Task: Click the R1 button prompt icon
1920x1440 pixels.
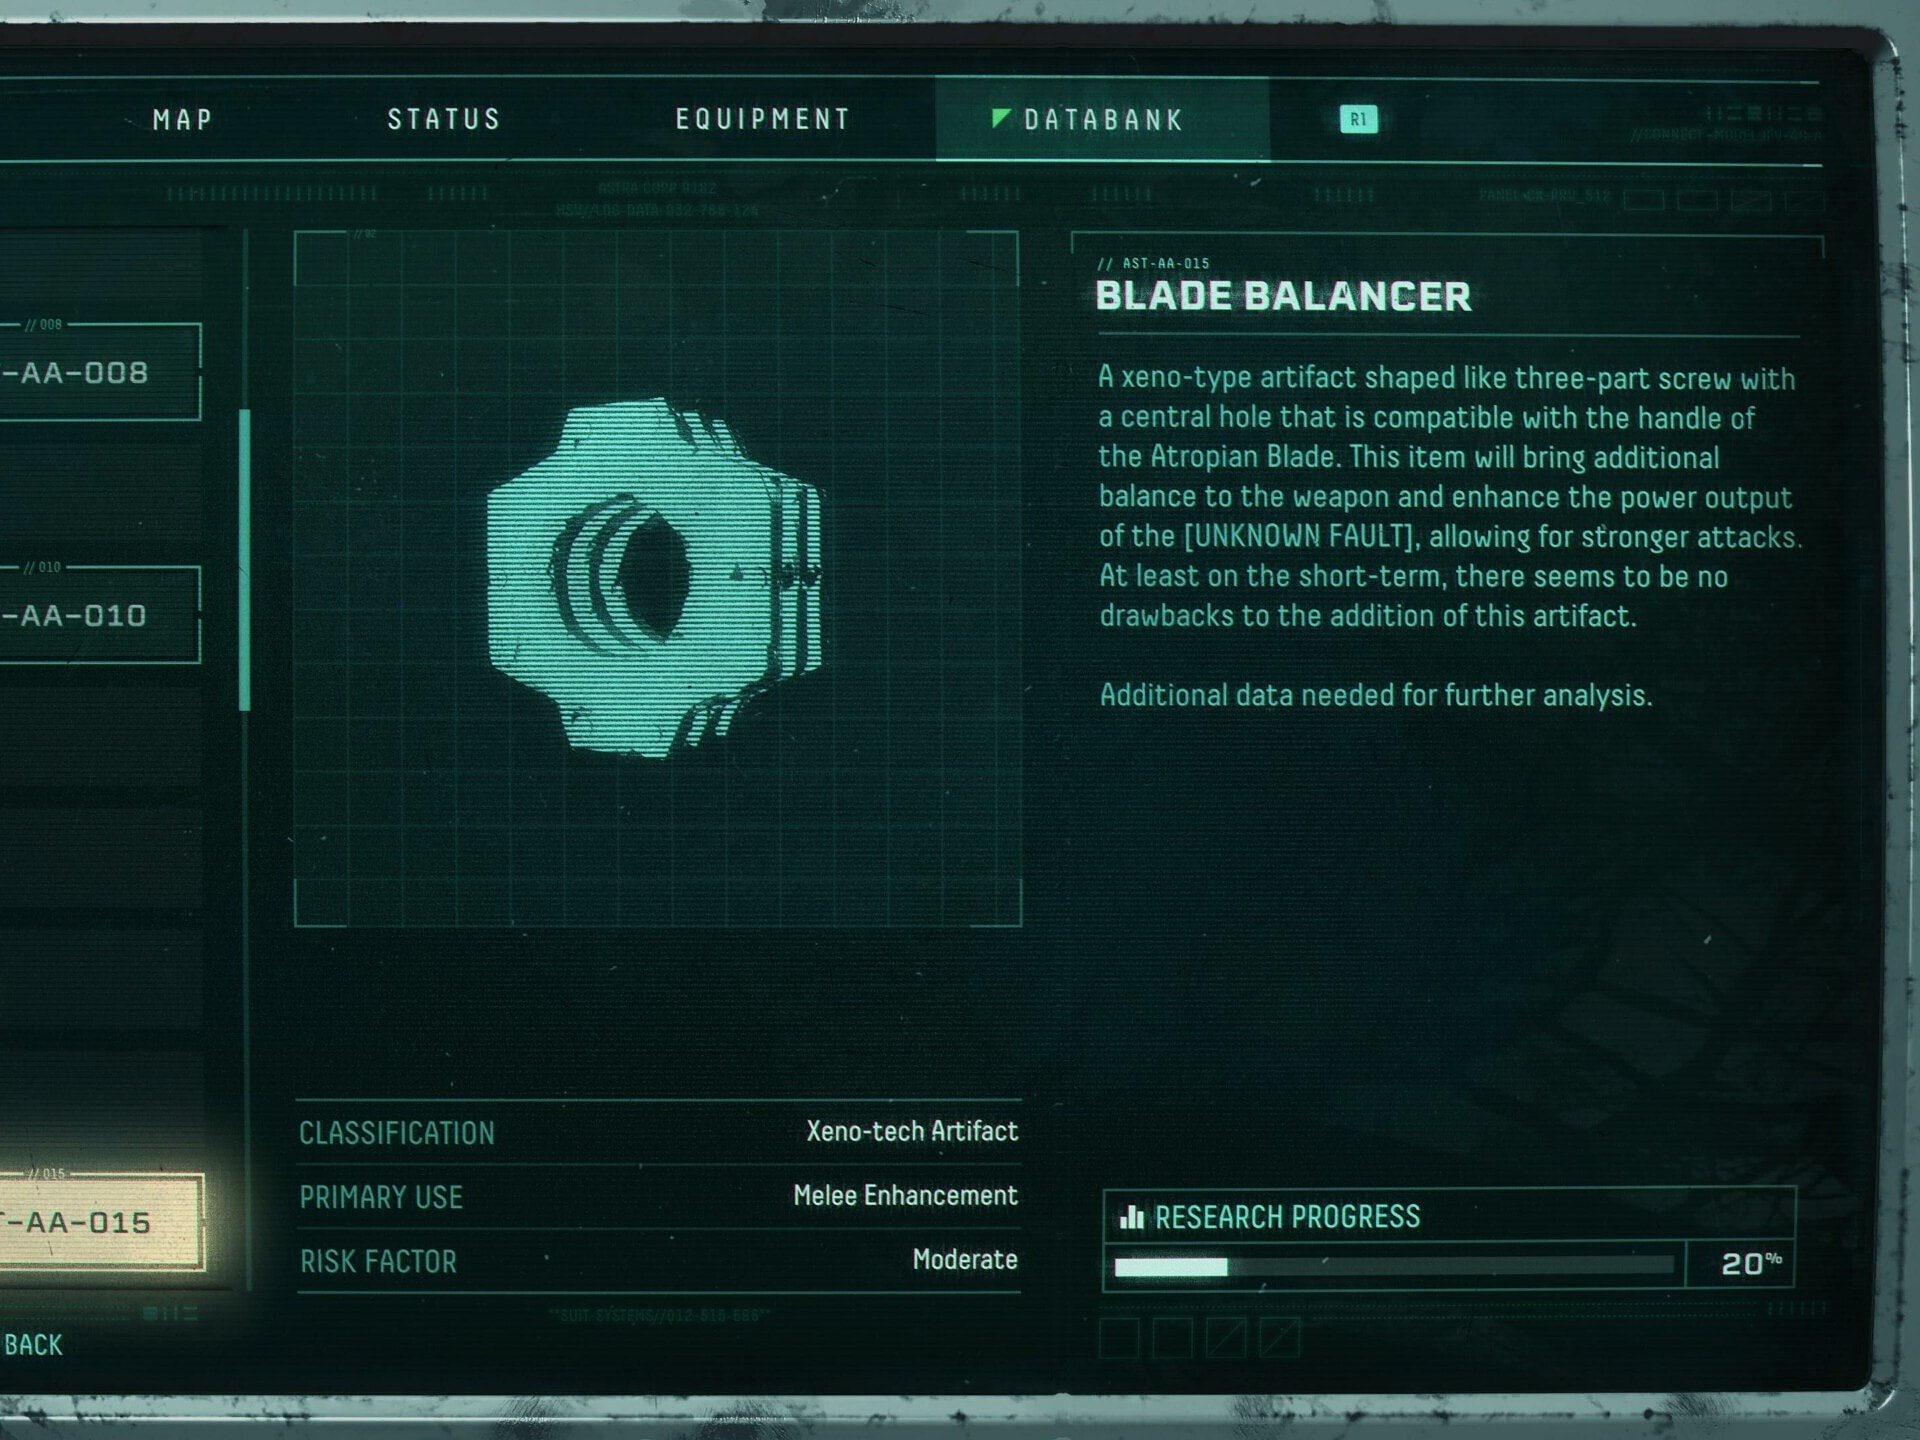Action: [x=1358, y=120]
